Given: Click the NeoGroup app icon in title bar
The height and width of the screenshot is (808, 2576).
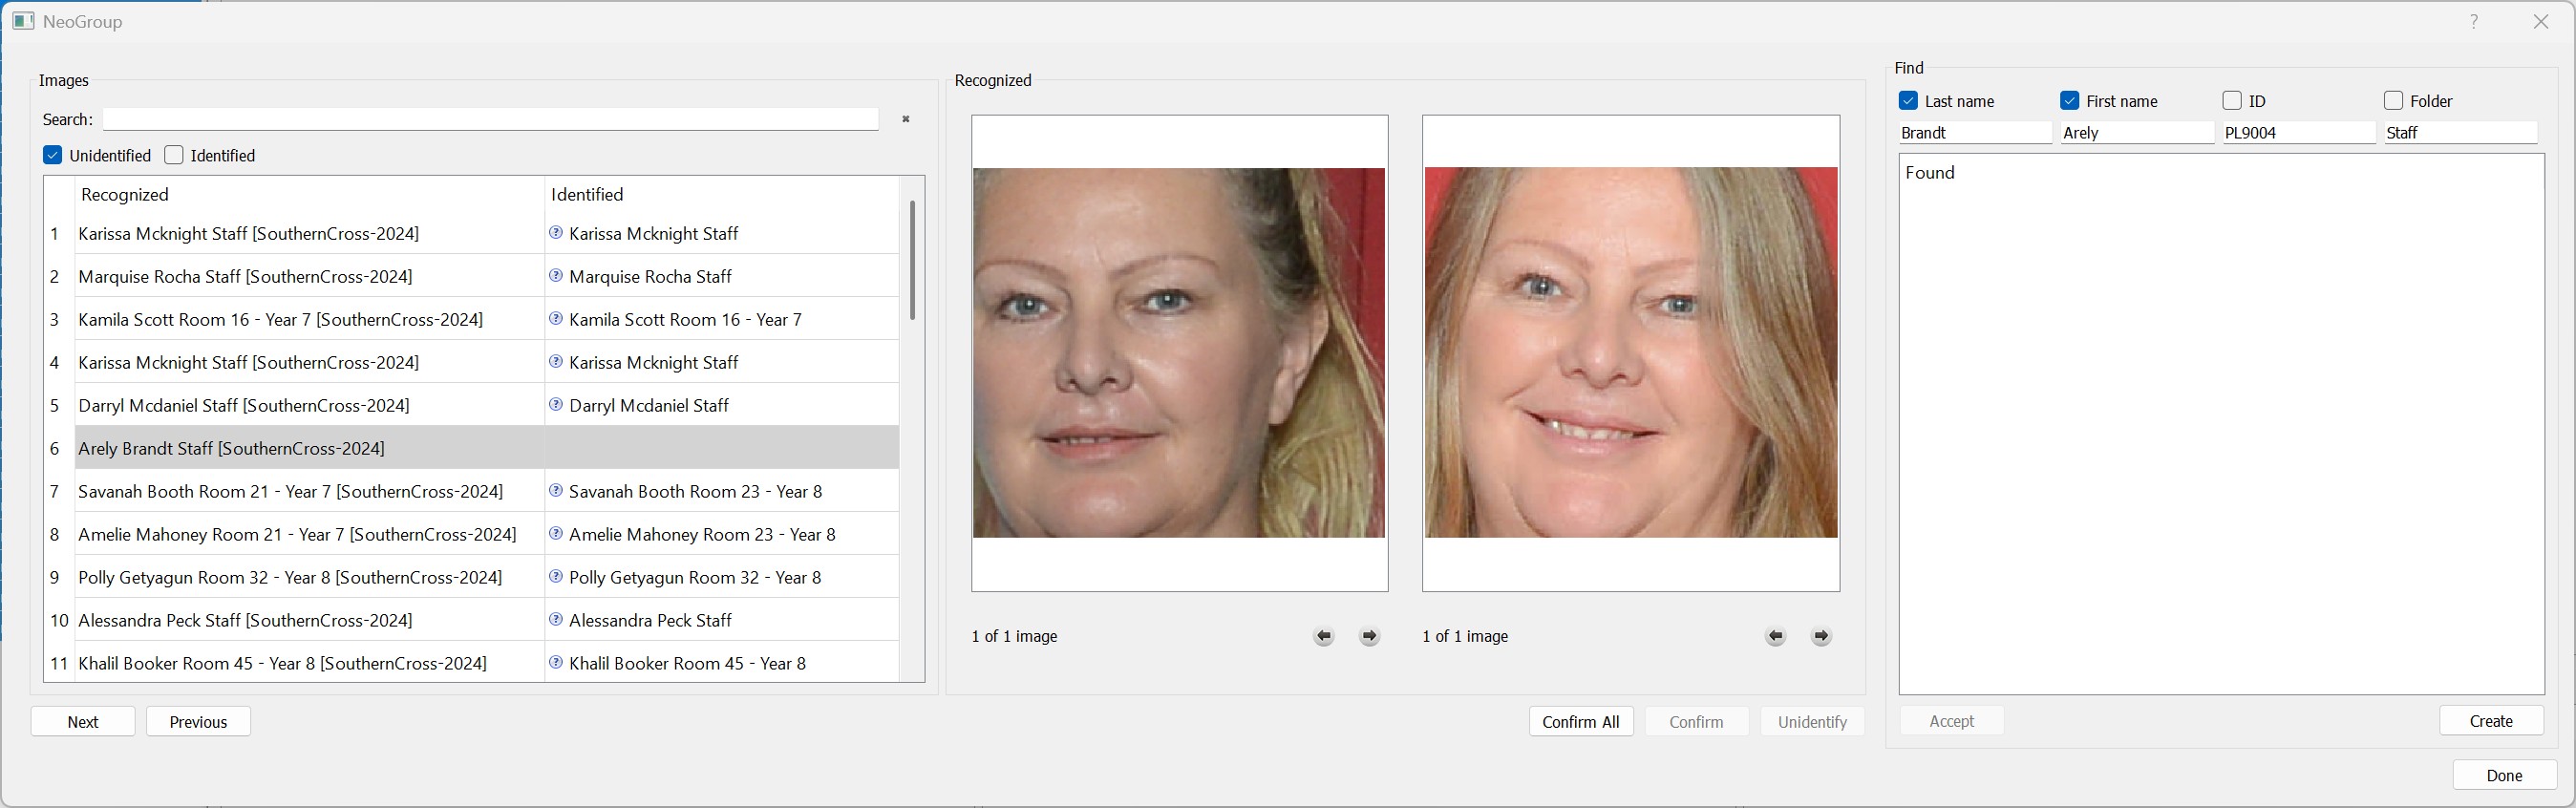Looking at the screenshot, I should pyautogui.click(x=24, y=21).
